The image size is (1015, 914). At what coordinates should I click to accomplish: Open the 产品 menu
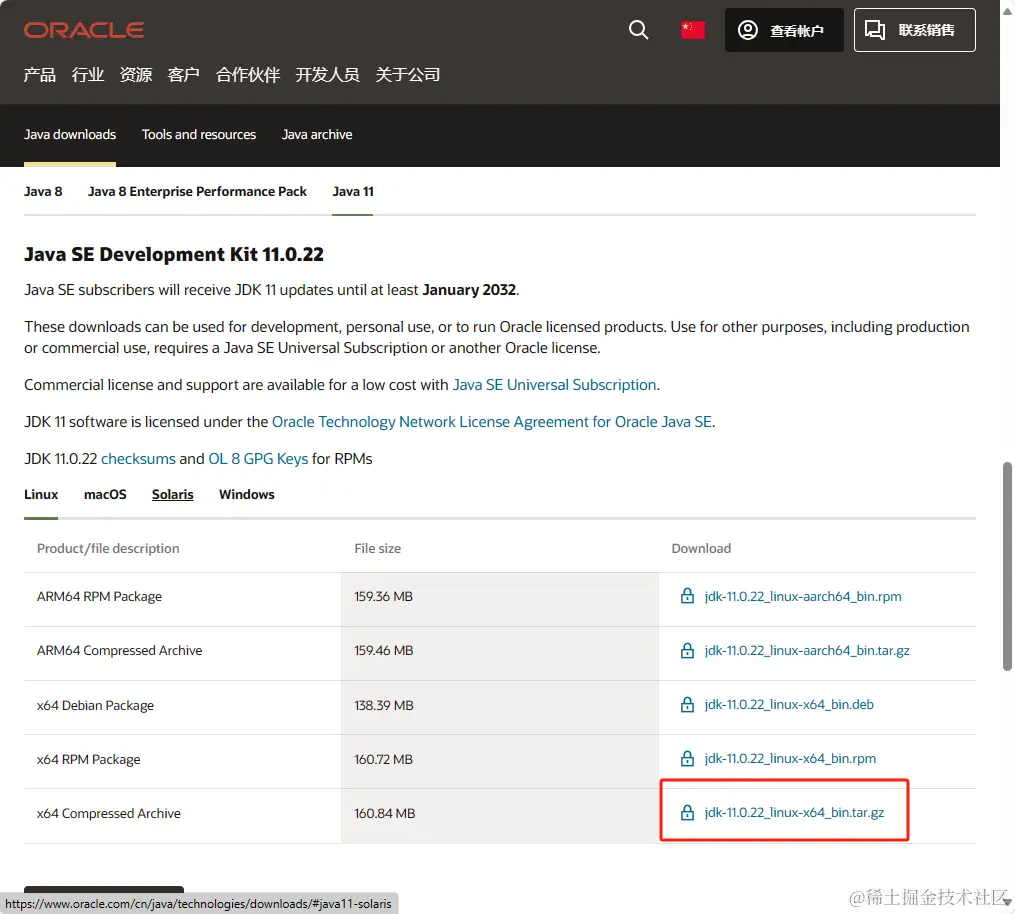[39, 75]
